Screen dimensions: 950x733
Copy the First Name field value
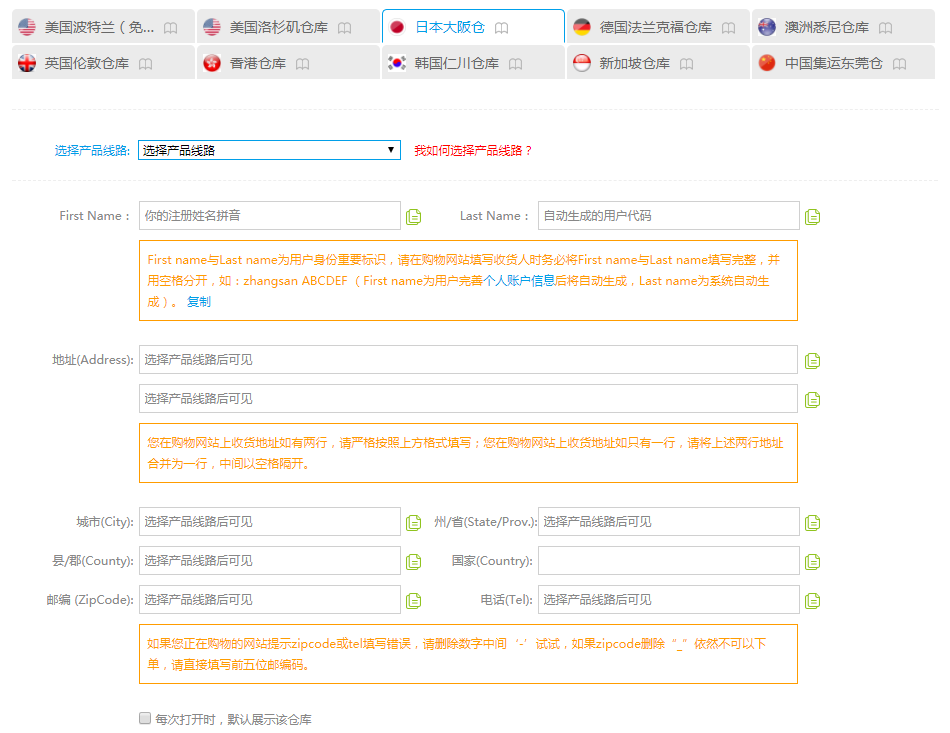click(413, 217)
